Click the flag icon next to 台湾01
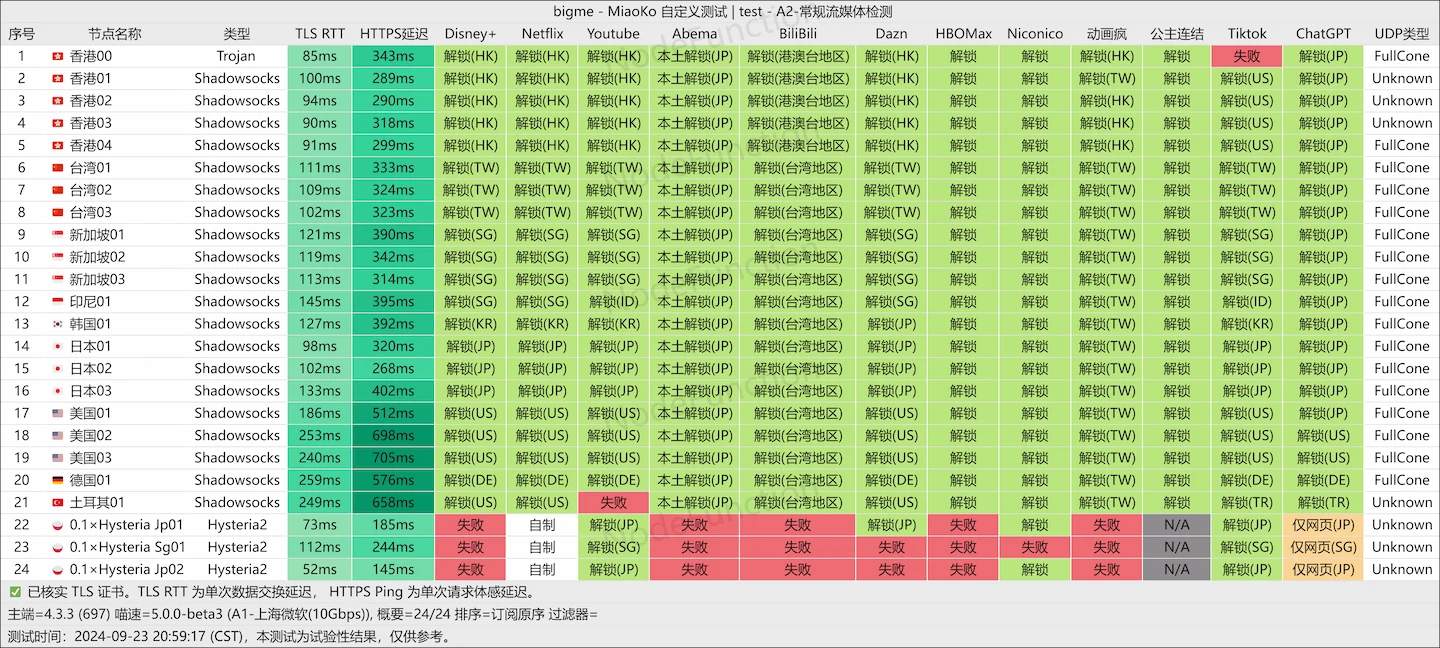Image resolution: width=1440 pixels, height=648 pixels. [x=57, y=168]
